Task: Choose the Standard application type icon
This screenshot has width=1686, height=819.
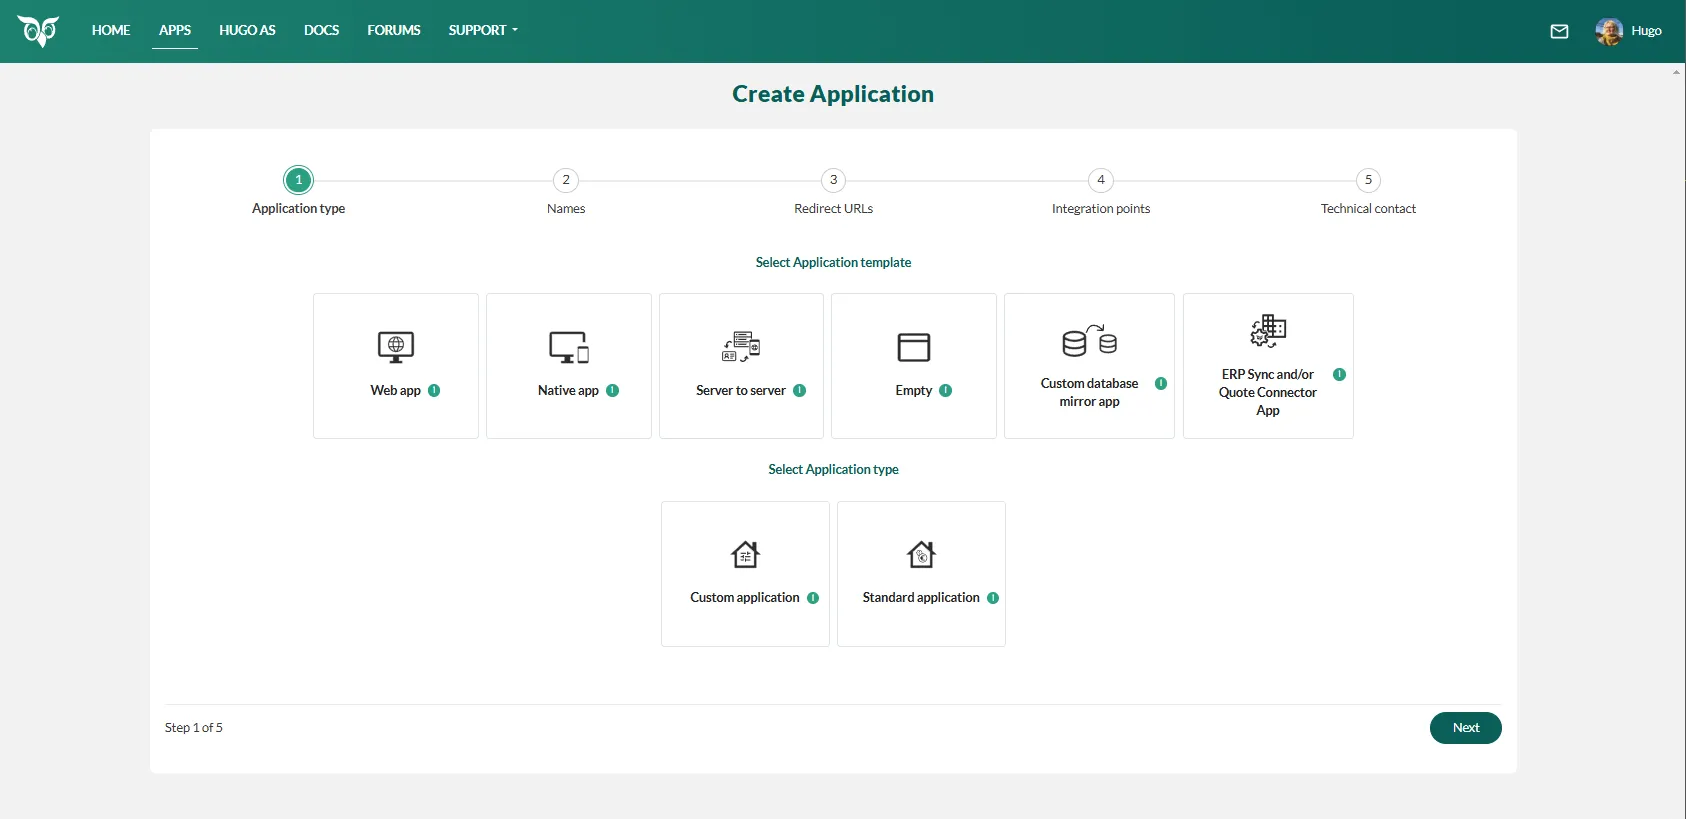Action: point(921,555)
